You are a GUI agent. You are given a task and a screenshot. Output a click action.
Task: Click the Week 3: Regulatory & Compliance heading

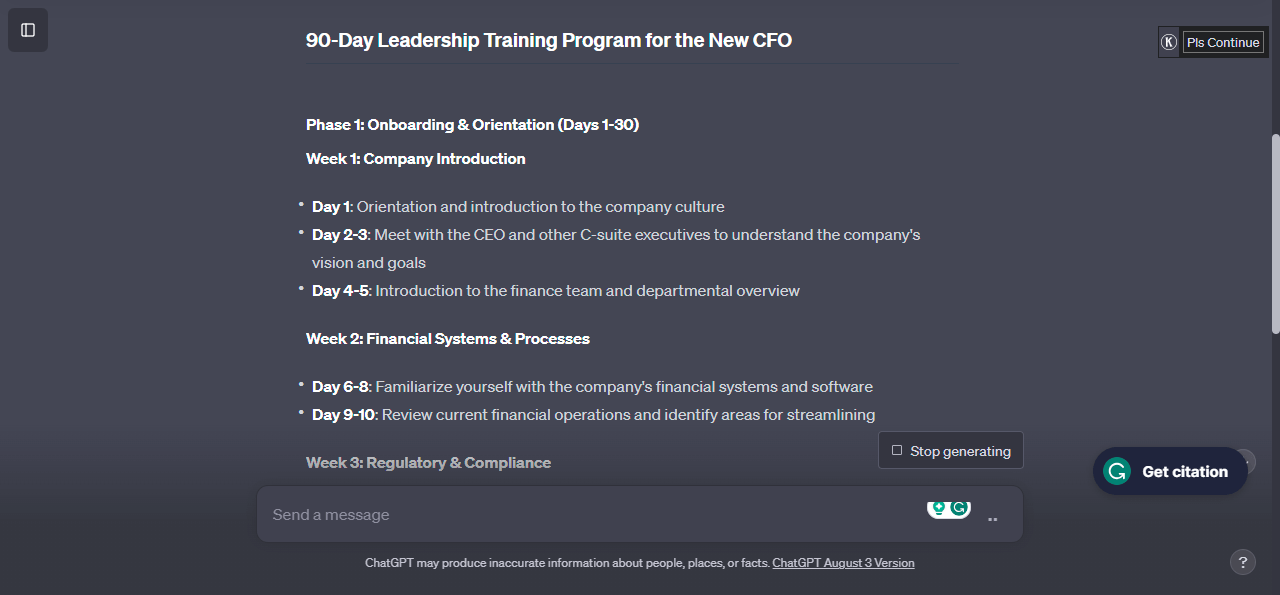point(428,463)
